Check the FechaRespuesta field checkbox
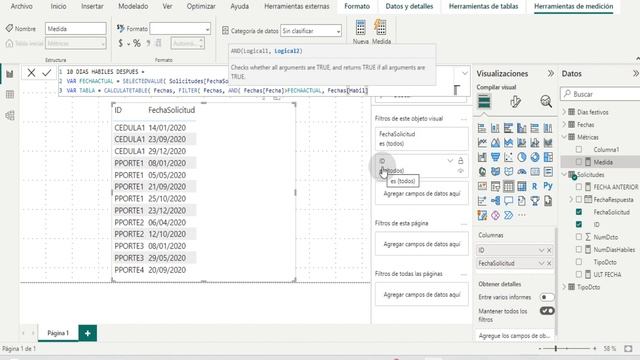The width and height of the screenshot is (640, 360). click(x=579, y=200)
